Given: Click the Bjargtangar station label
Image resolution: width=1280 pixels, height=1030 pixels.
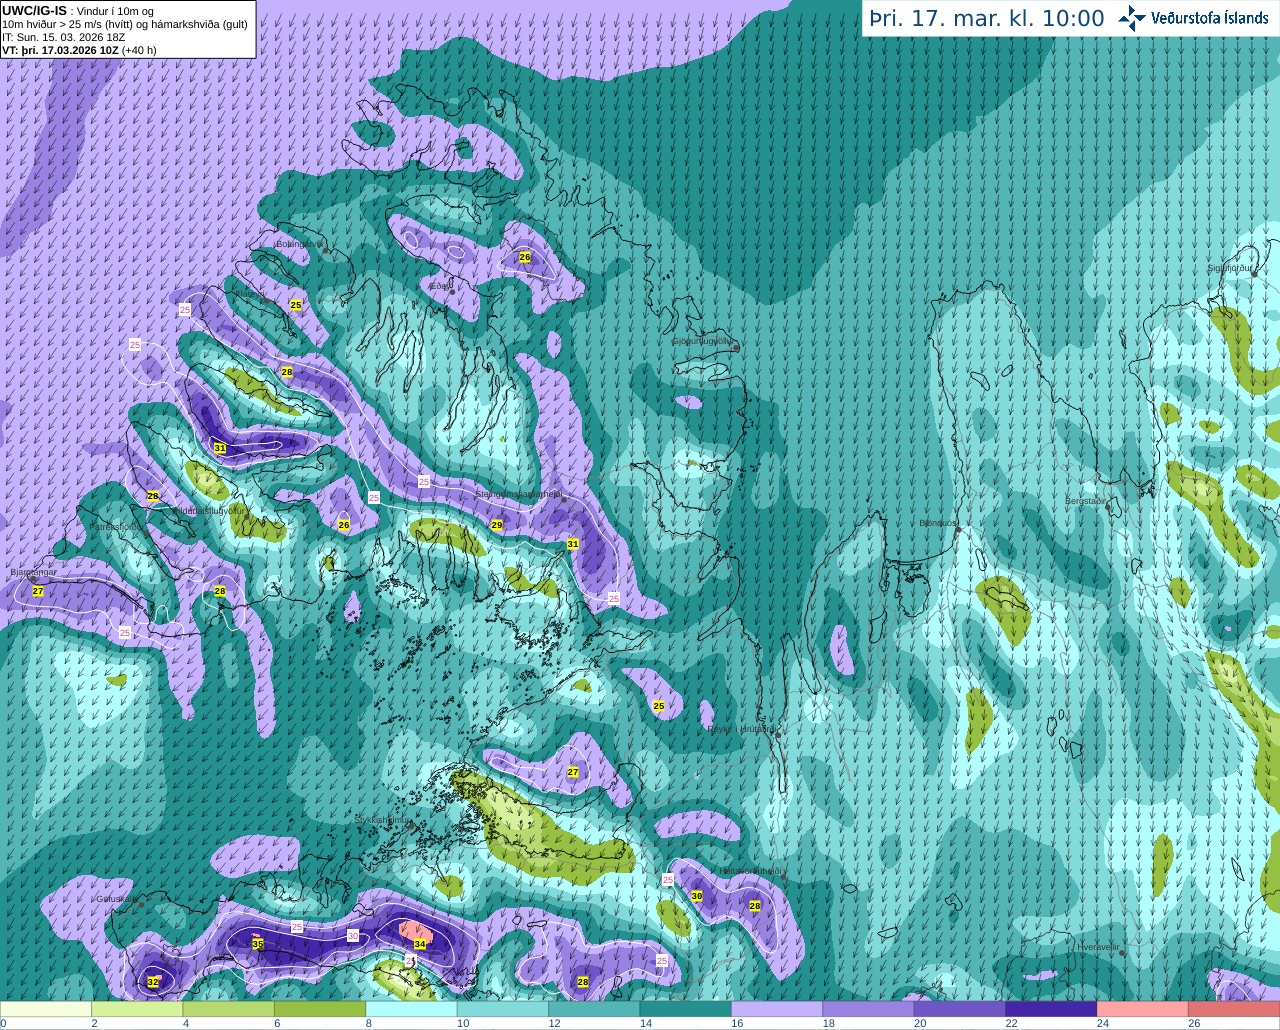Looking at the screenshot, I should pyautogui.click(x=33, y=572).
